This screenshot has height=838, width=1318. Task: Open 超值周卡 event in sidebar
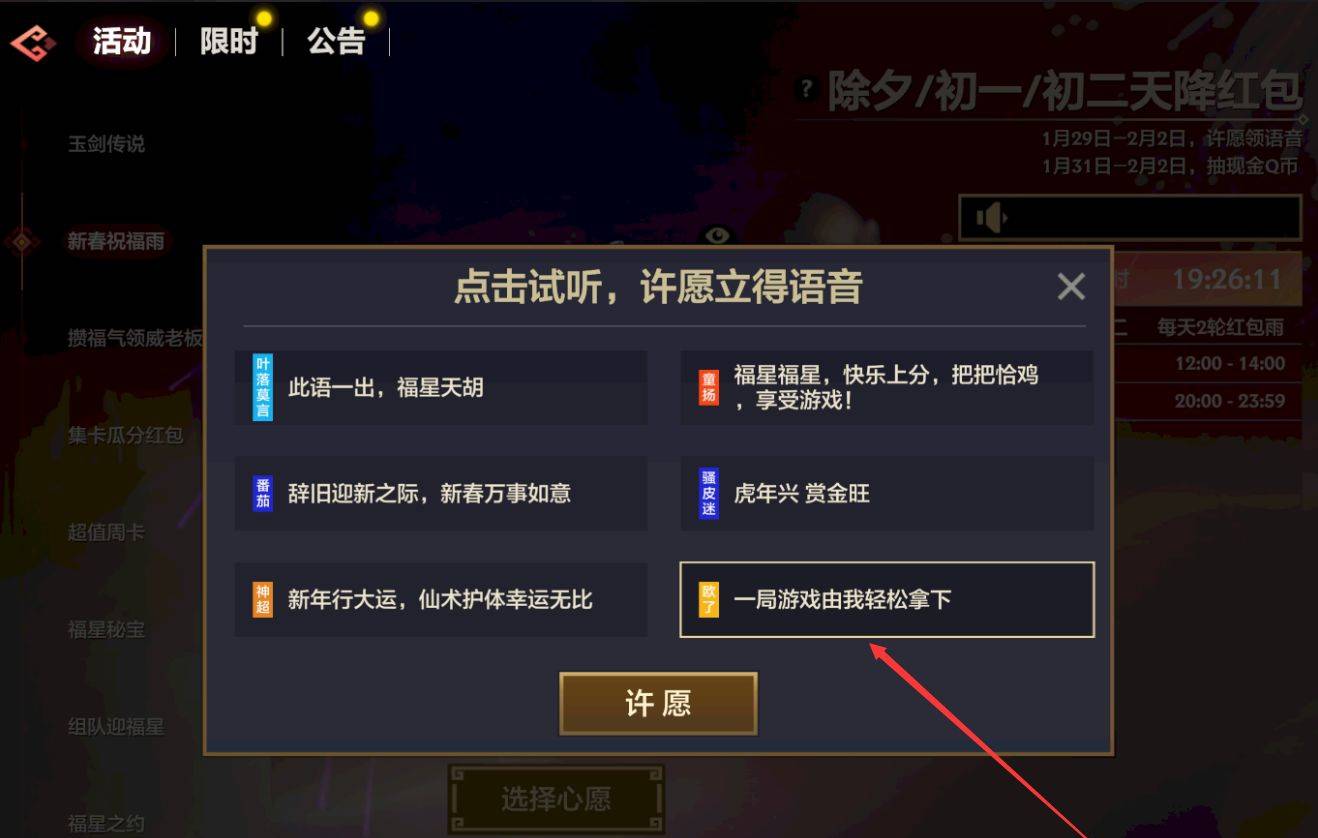[x=106, y=532]
